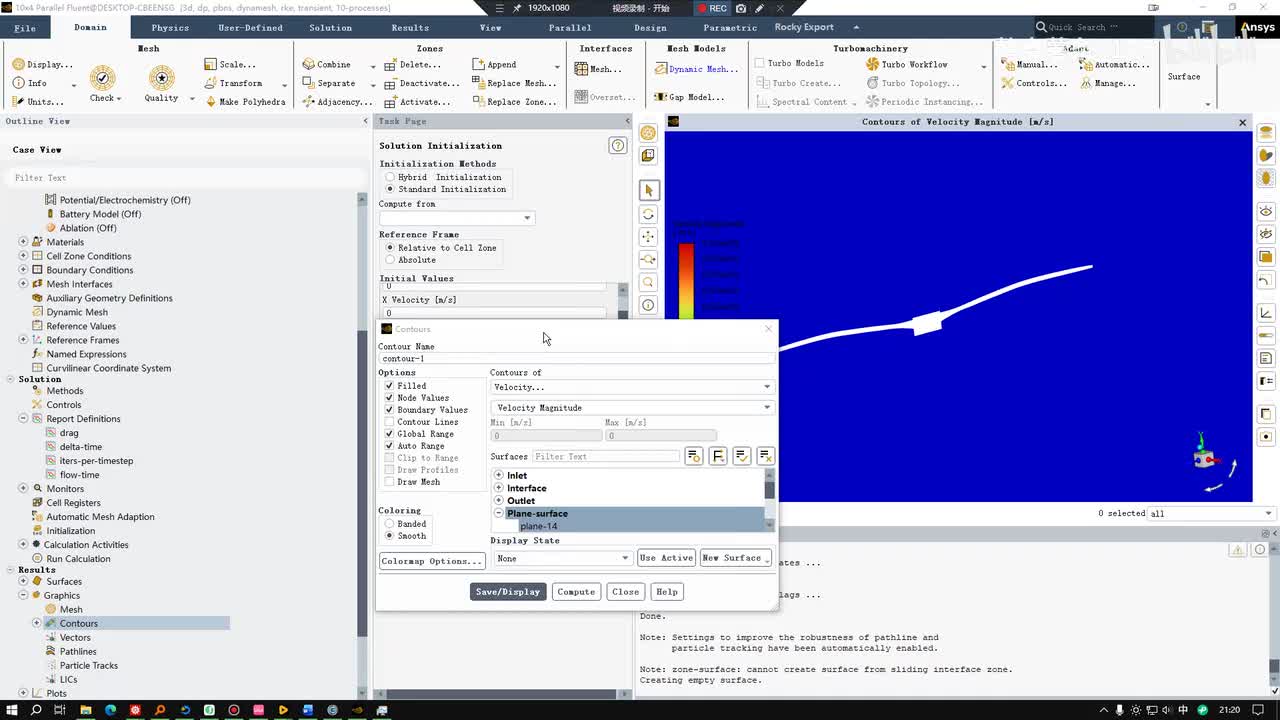
Task: Open the Turbo Workflow tool
Action: click(907, 64)
